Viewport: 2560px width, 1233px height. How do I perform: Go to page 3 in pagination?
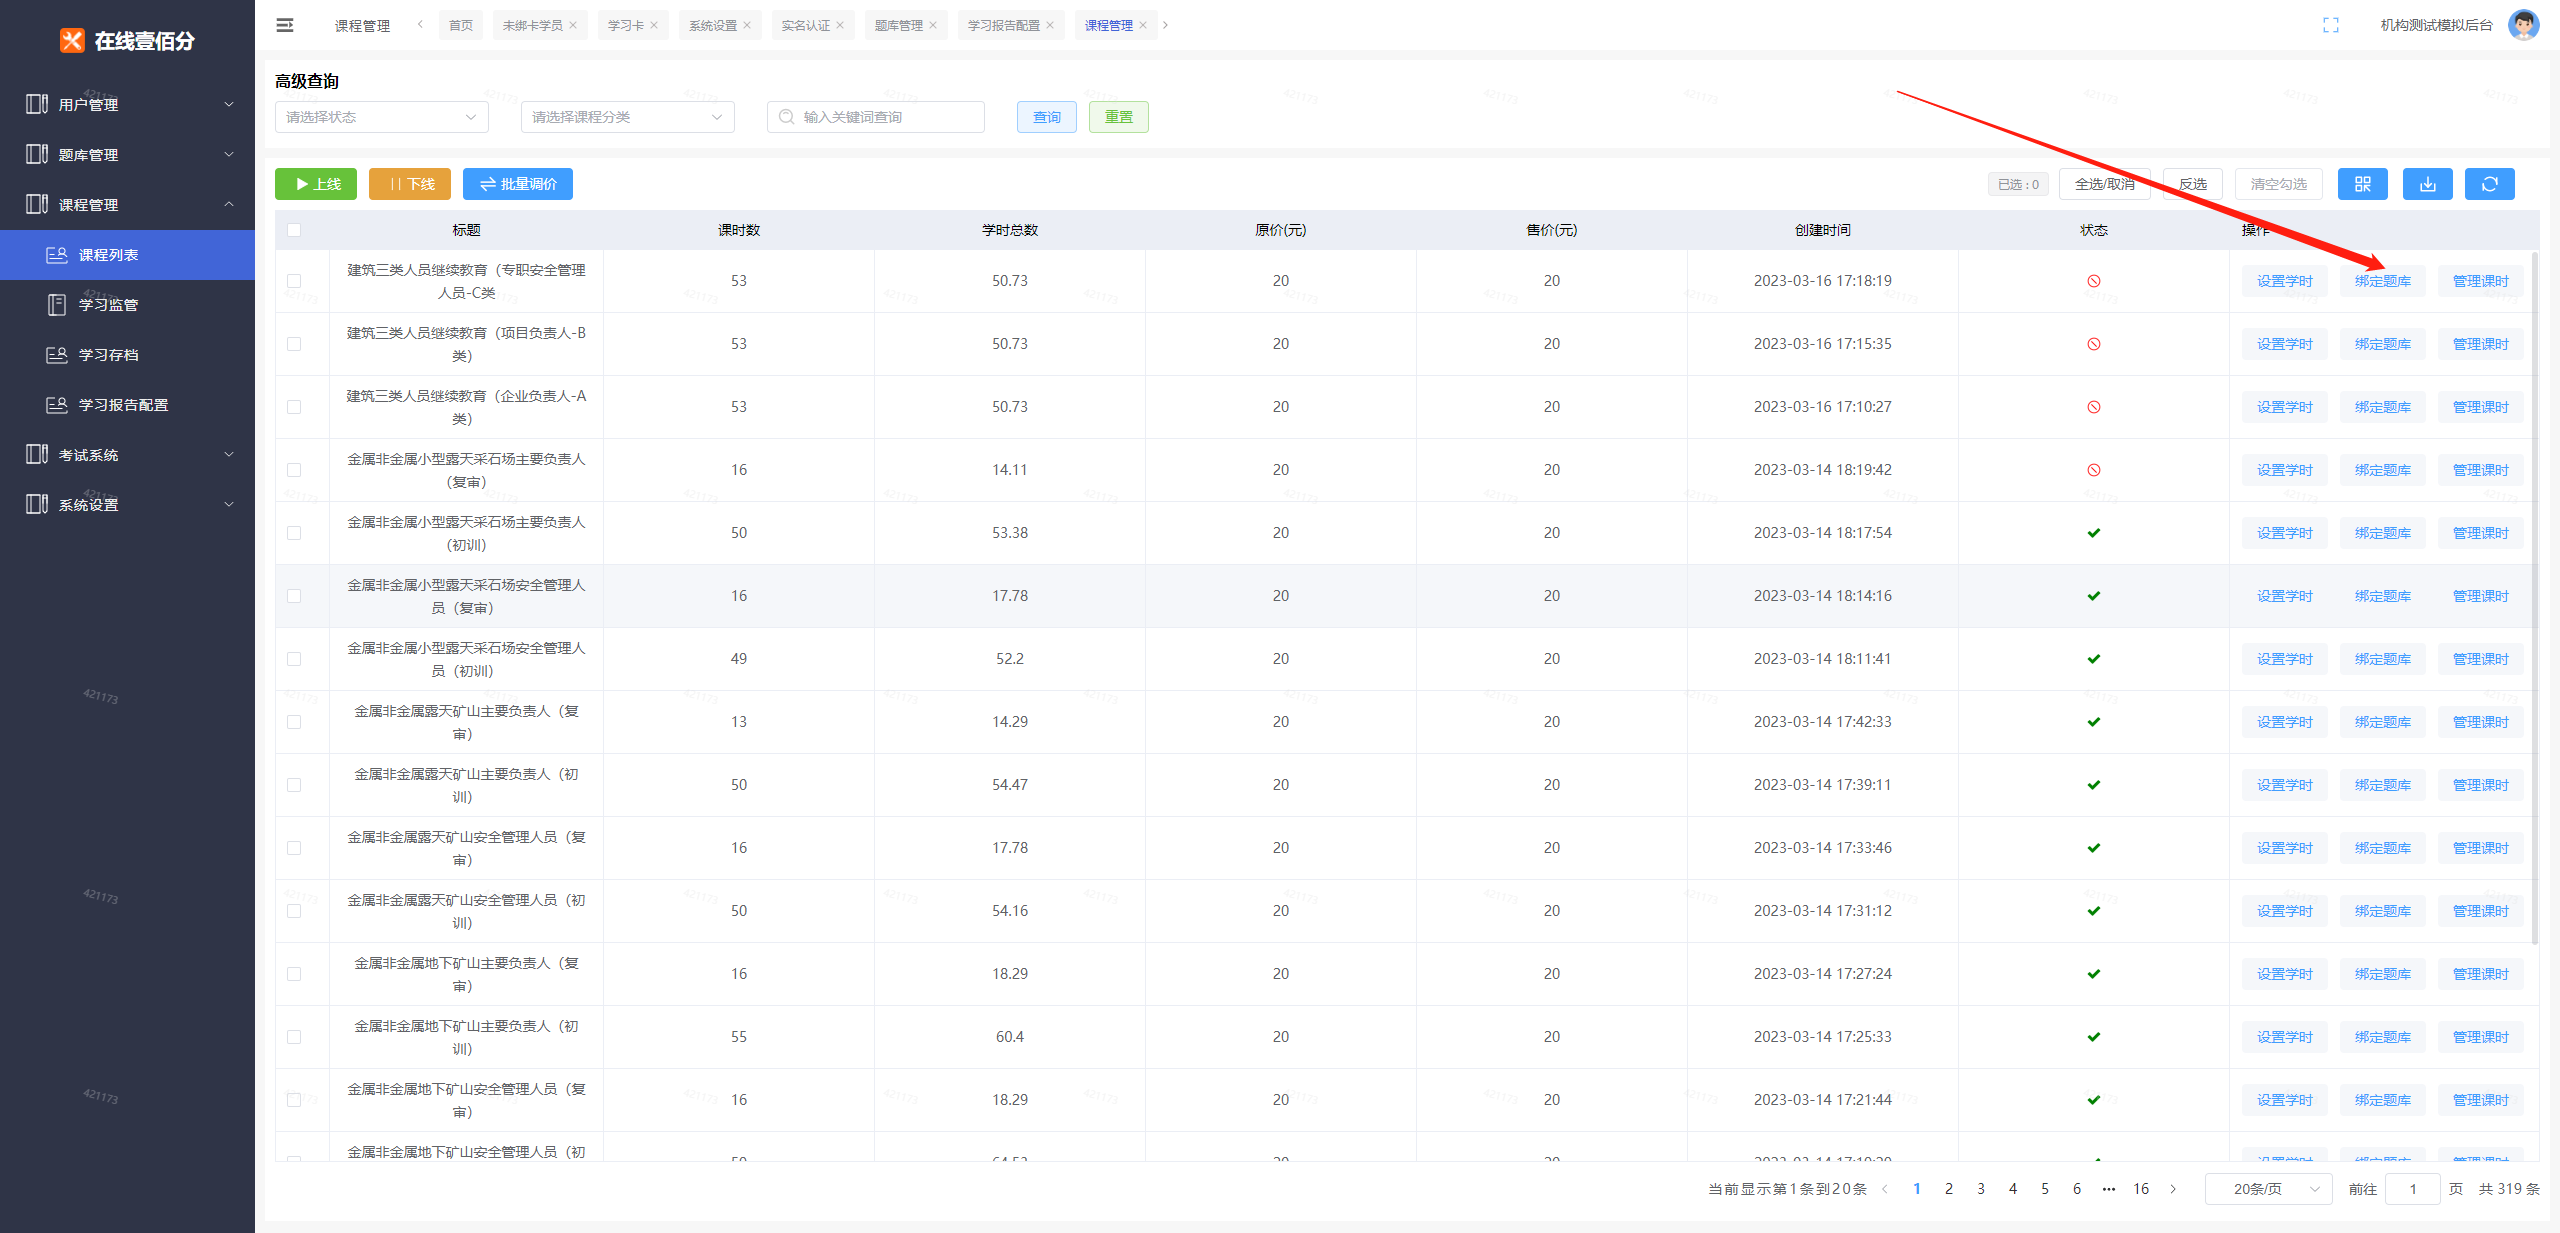tap(1981, 1189)
